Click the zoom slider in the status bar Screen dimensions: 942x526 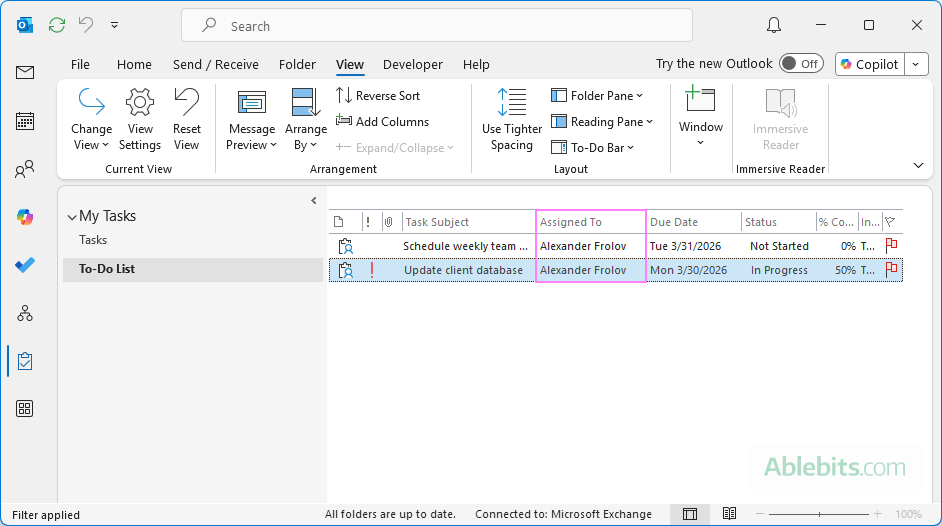(819, 514)
